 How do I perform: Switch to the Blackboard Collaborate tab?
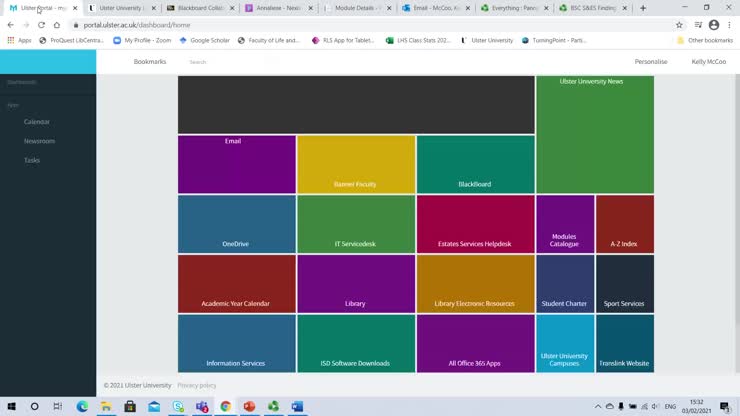(x=200, y=8)
